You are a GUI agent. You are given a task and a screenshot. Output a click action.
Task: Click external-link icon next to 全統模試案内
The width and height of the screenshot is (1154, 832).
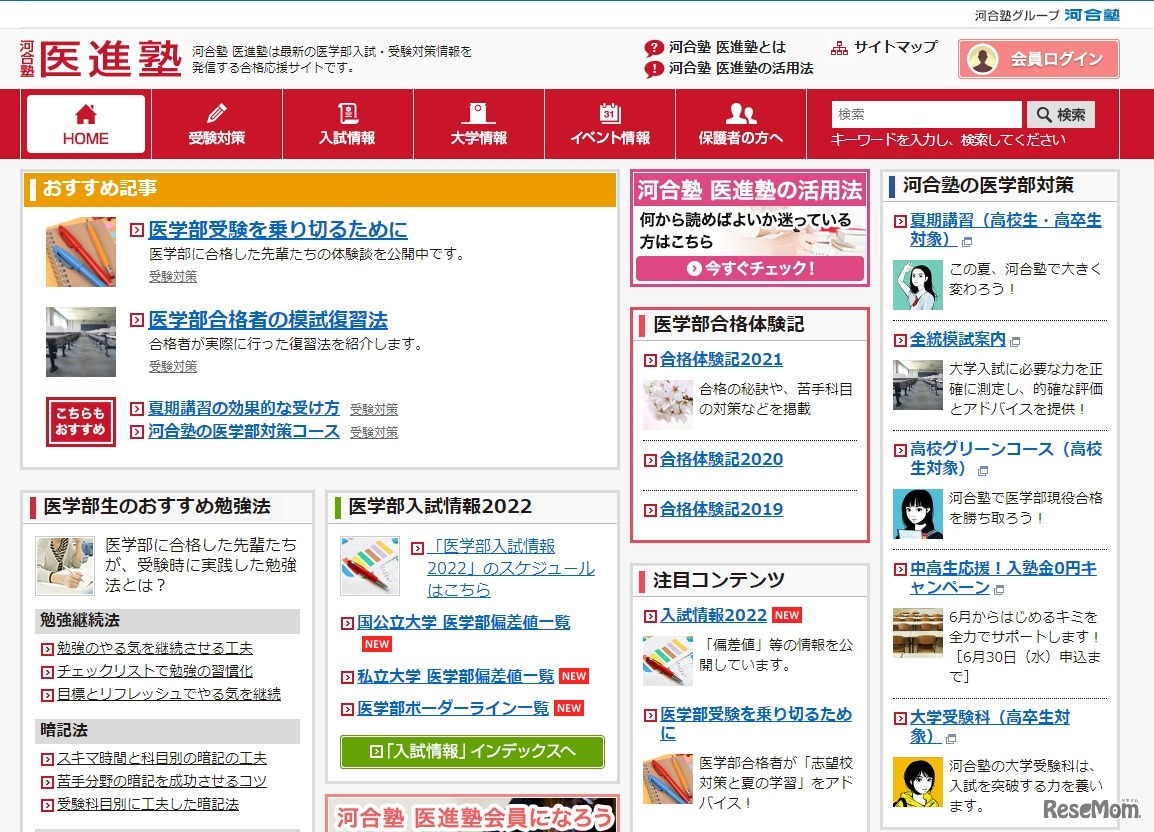pyautogui.click(x=1016, y=342)
